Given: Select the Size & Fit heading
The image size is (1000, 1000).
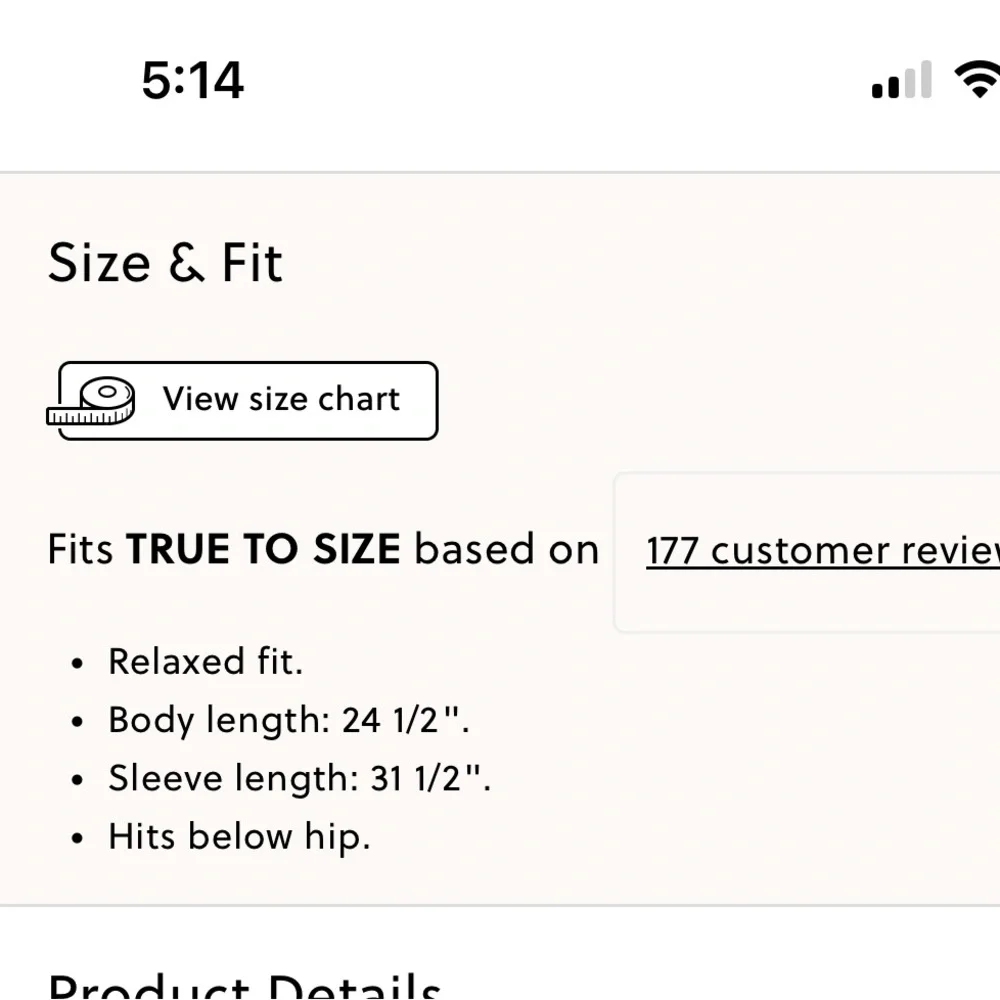Looking at the screenshot, I should click(165, 262).
